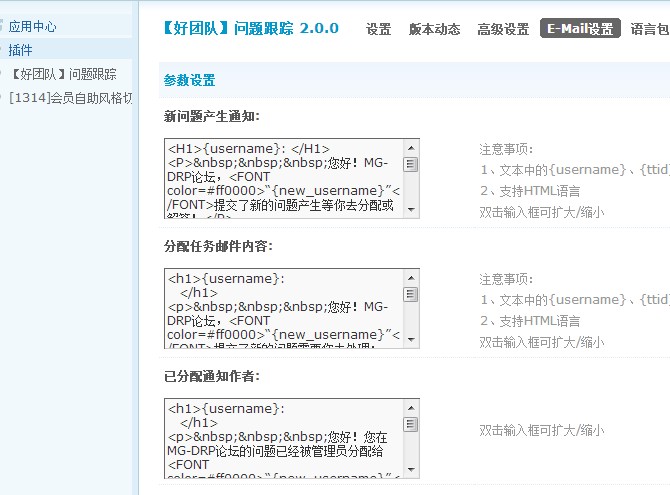Screen dimensions: 670x495
Task: Click scroll-up arrow of 已分配通知作者 box
Action: click(x=411, y=408)
